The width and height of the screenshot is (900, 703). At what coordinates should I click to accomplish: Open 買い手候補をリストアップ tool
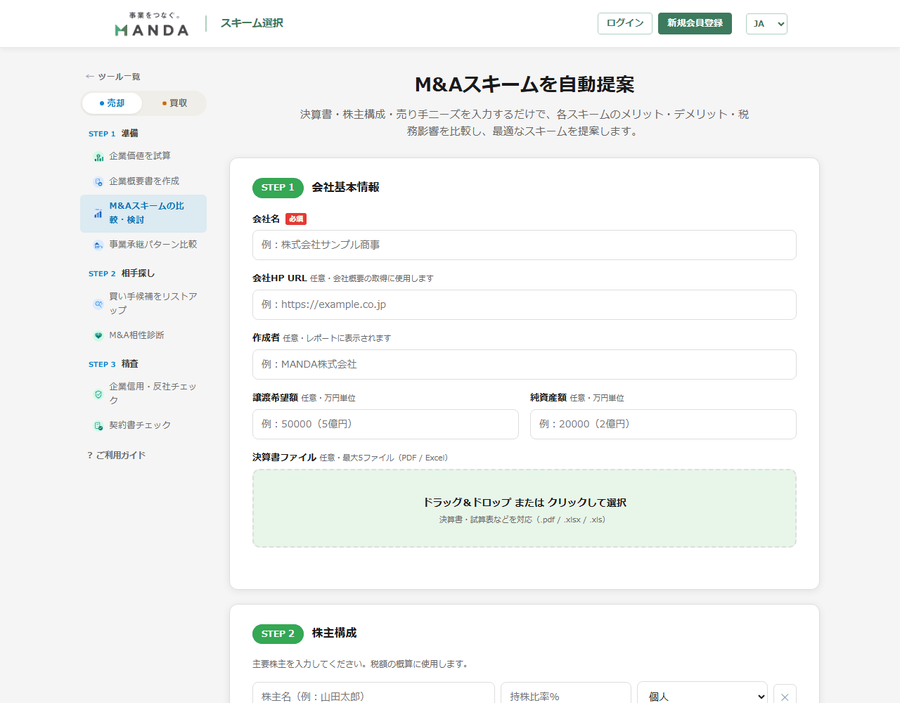click(x=143, y=304)
